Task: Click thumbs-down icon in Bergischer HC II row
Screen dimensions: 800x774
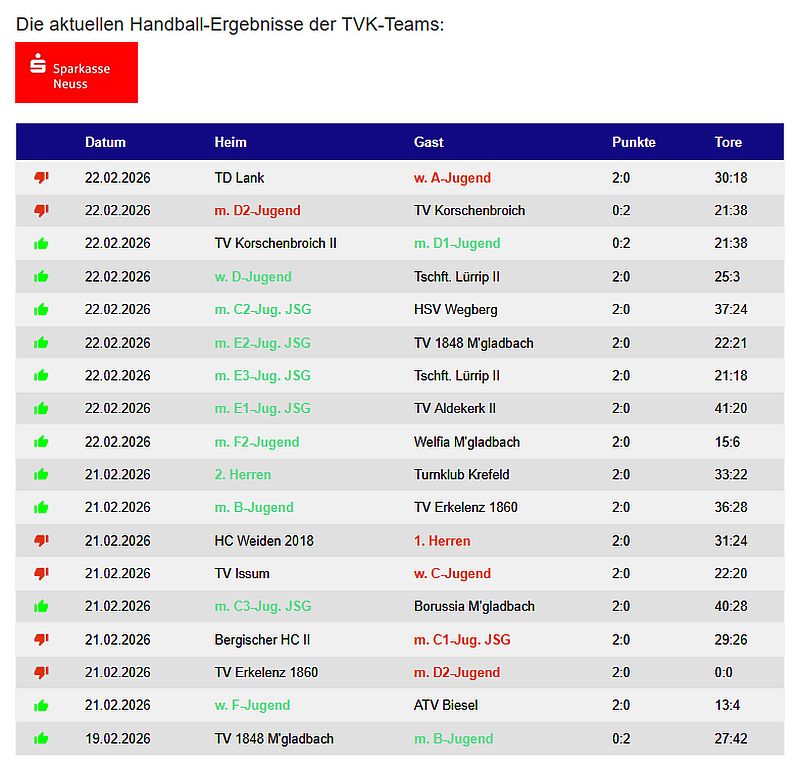Action: [x=41, y=640]
